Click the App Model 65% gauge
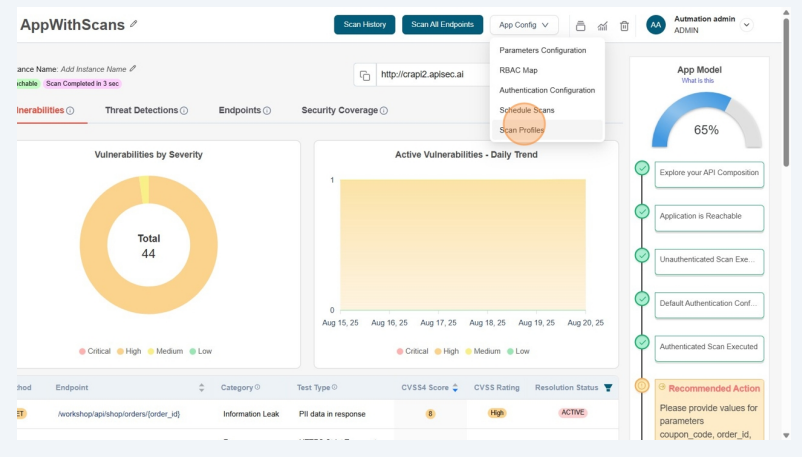The height and width of the screenshot is (457, 802). (x=705, y=125)
